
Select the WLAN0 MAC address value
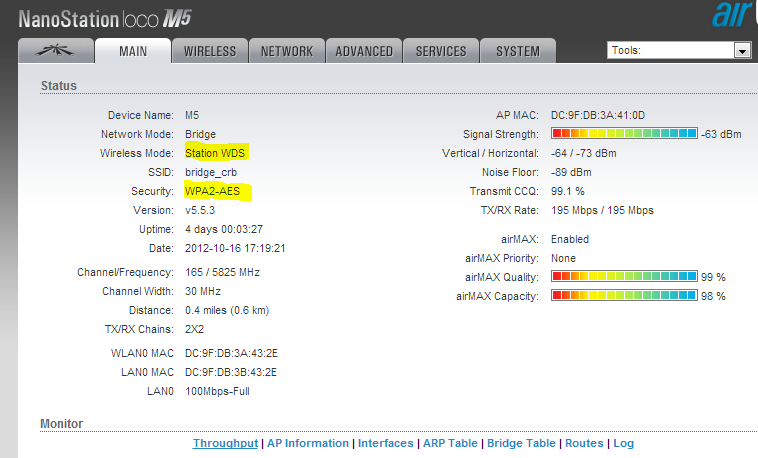[231, 353]
